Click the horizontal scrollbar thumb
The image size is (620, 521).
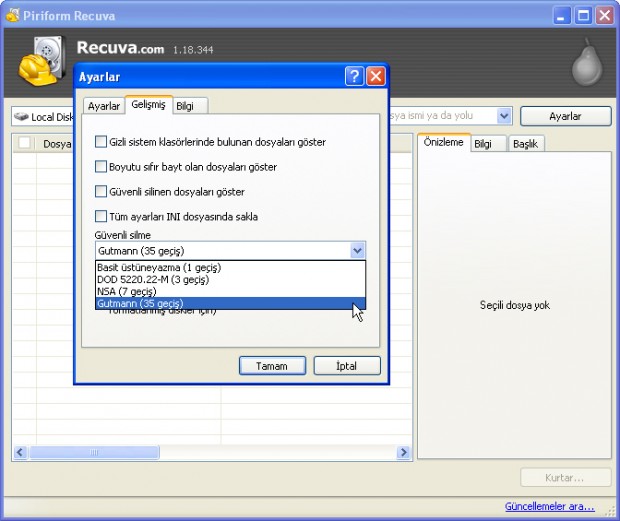click(95, 452)
